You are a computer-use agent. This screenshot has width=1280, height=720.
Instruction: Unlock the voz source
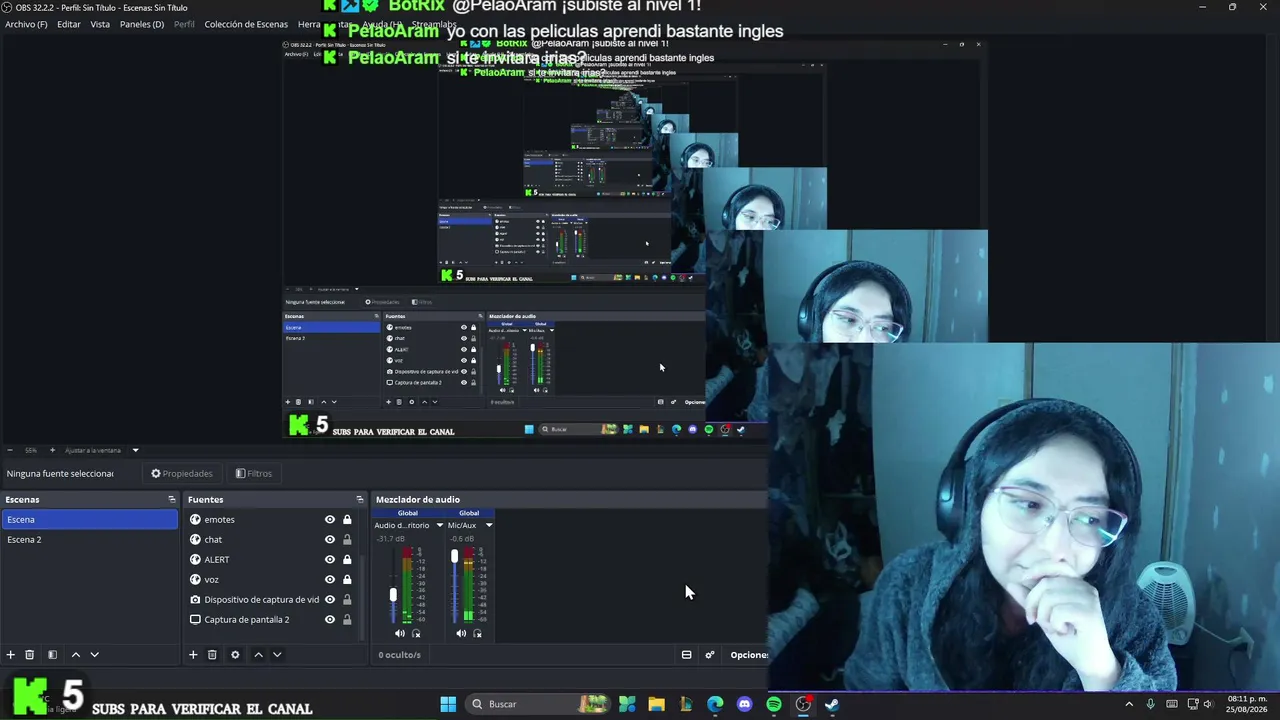[347, 580]
